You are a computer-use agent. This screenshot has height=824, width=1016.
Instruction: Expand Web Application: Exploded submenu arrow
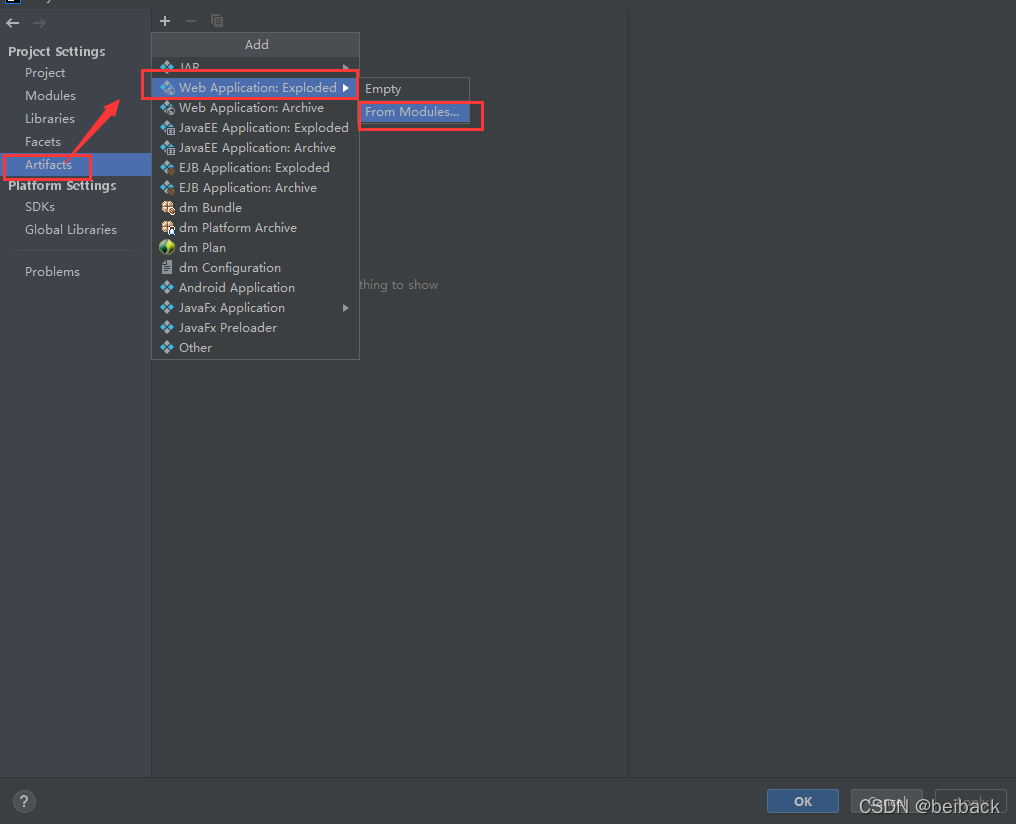pos(346,87)
